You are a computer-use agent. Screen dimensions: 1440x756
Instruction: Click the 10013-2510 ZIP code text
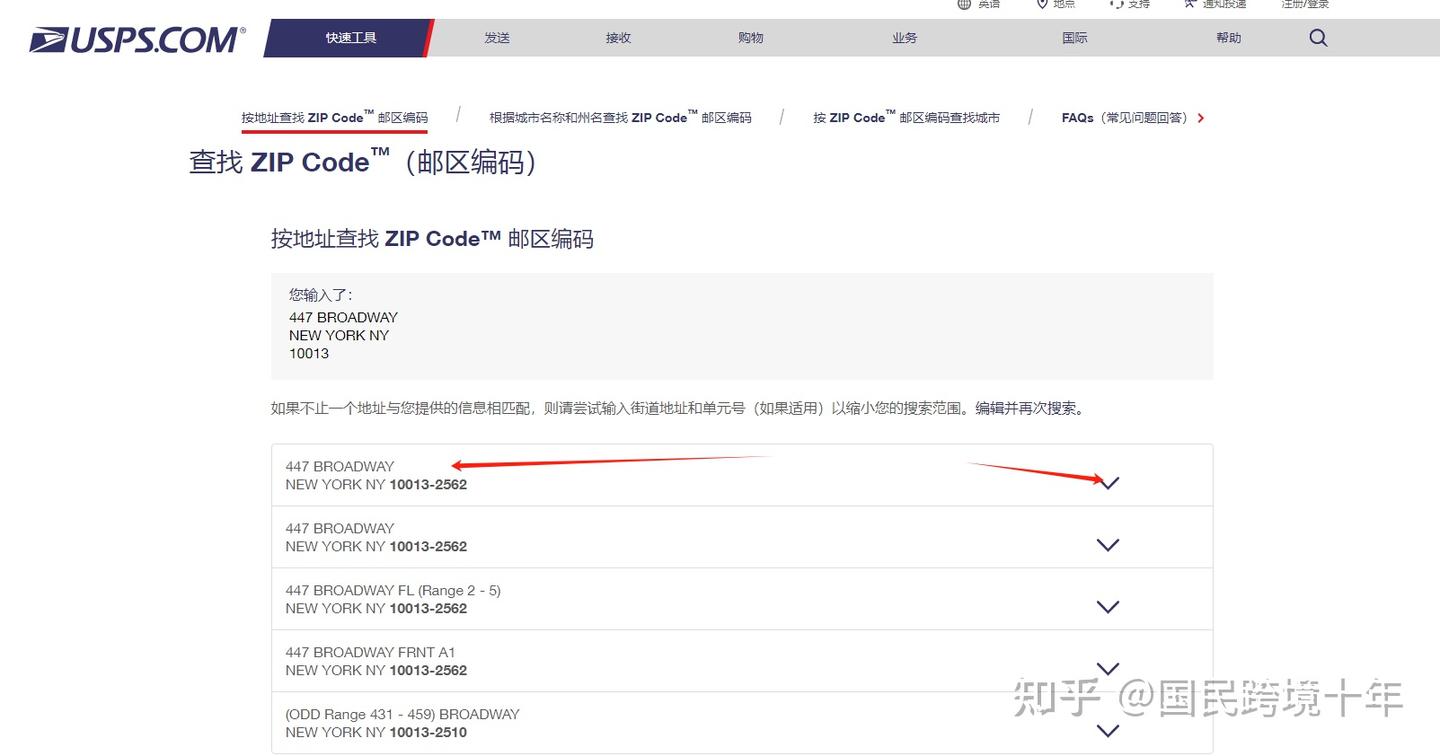tap(428, 732)
